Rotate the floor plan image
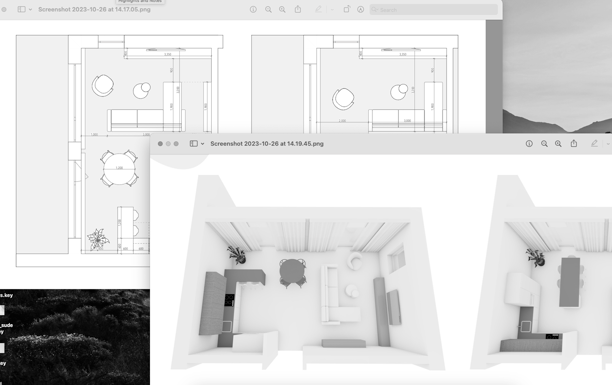This screenshot has width=612, height=385. pos(346,9)
